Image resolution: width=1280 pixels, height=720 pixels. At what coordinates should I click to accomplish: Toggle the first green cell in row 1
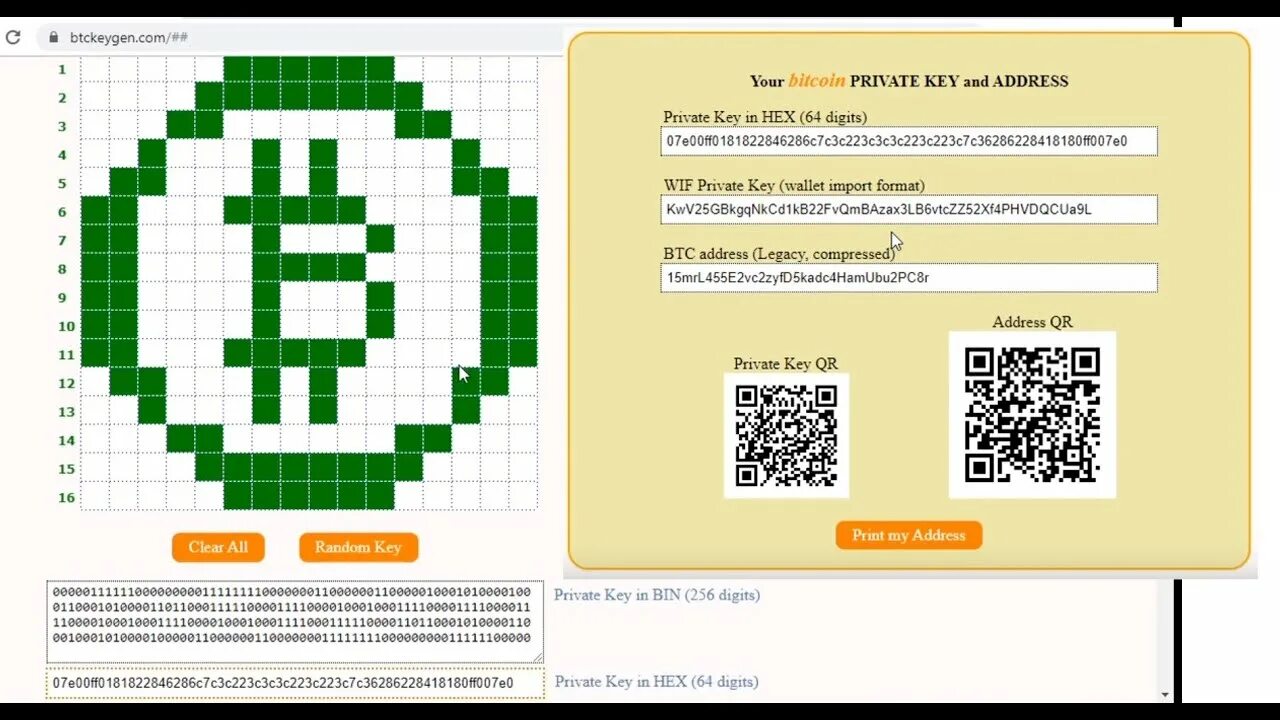click(x=238, y=69)
